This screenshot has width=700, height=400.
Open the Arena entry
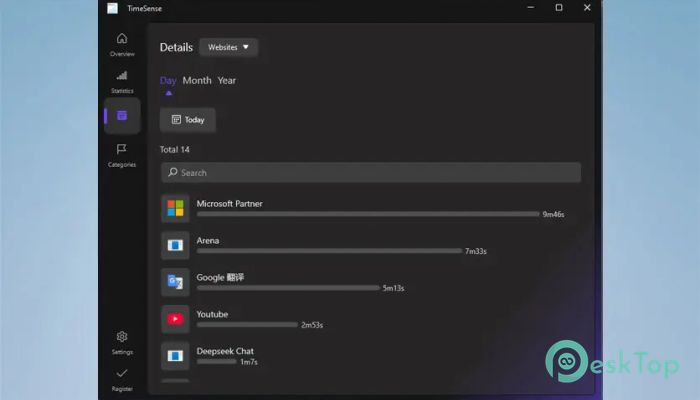pyautogui.click(x=371, y=246)
